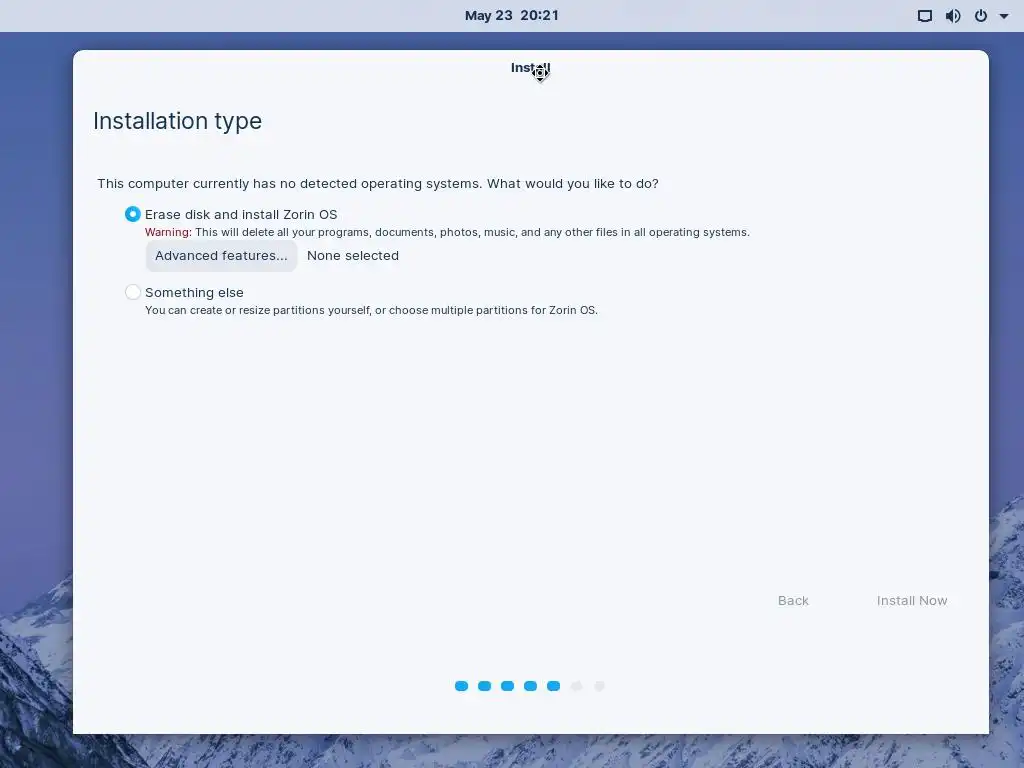Open the clock showing May 23 20:21
Screen dimensions: 1024x768
coord(511,16)
